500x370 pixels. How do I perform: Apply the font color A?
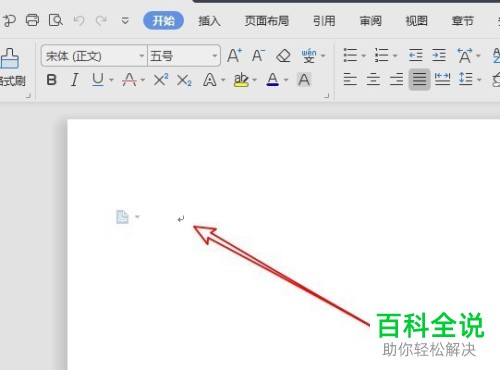[x=273, y=80]
